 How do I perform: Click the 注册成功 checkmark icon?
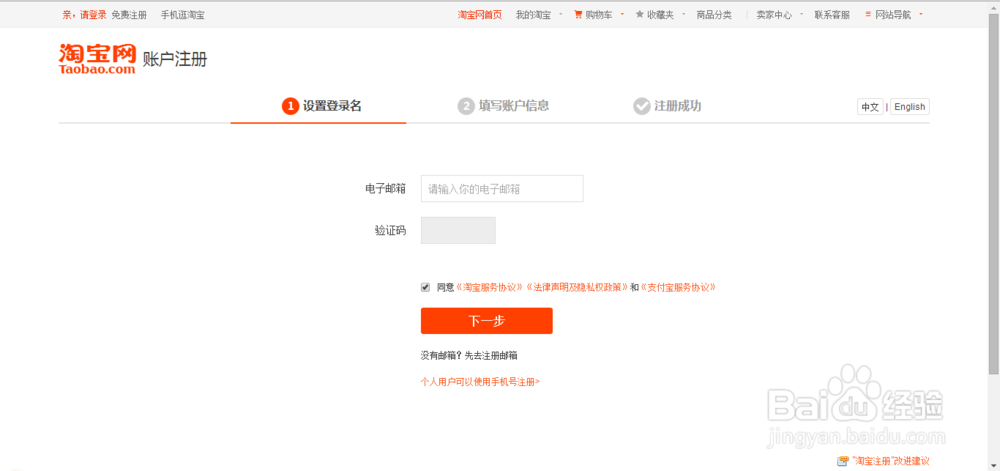tap(642, 106)
